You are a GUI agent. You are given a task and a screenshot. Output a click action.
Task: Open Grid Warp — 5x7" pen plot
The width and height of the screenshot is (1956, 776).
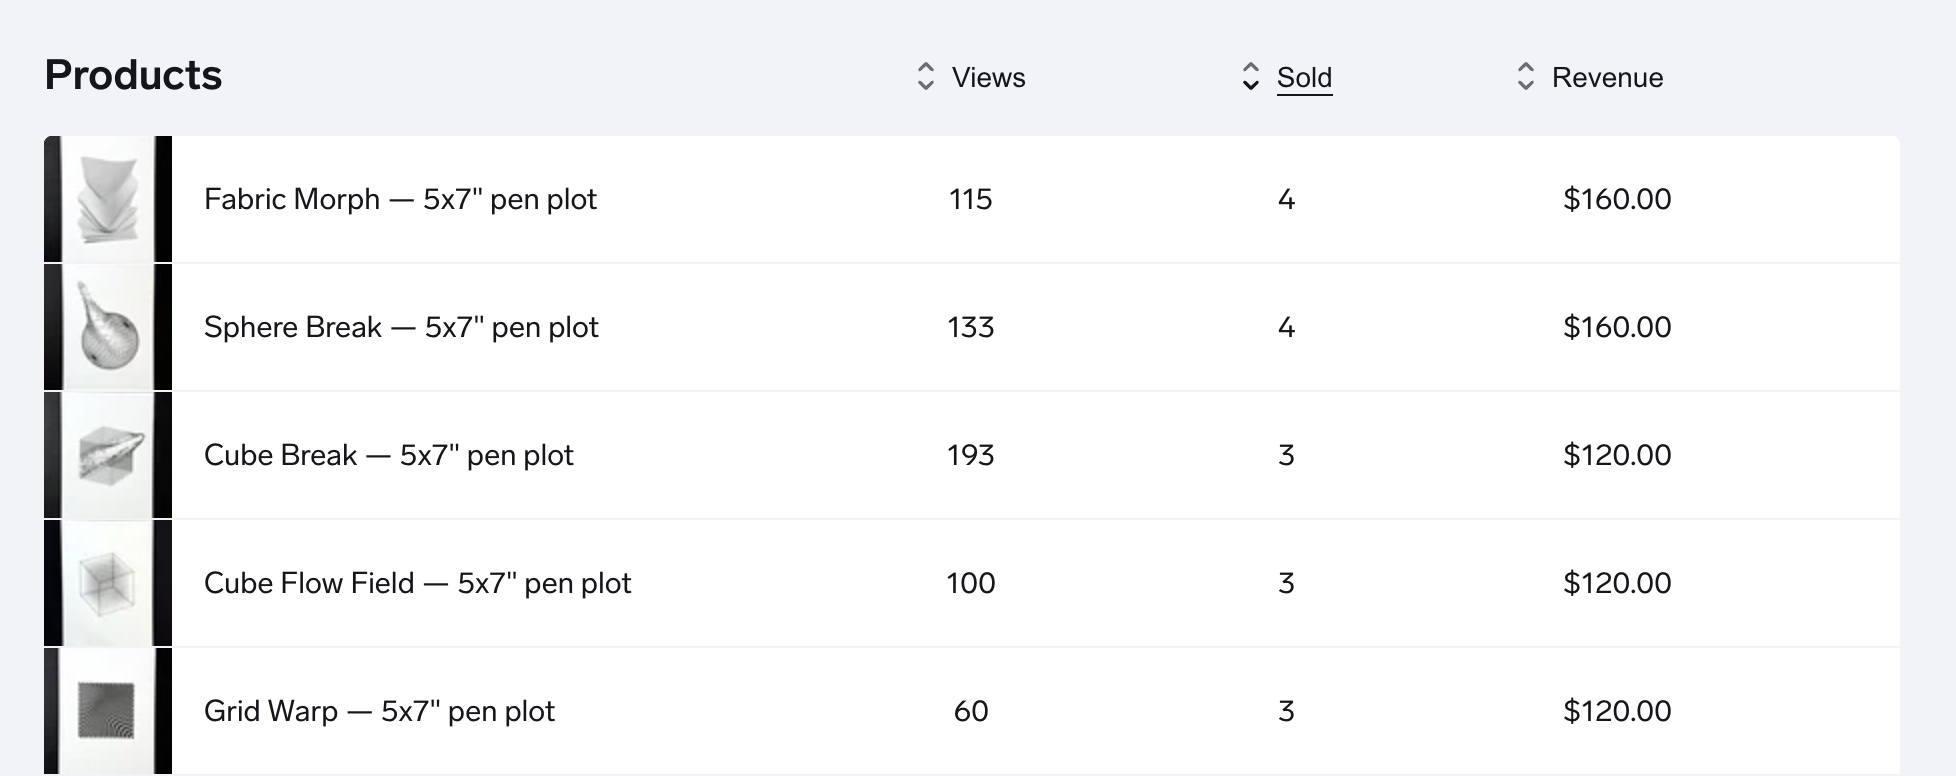tap(379, 711)
